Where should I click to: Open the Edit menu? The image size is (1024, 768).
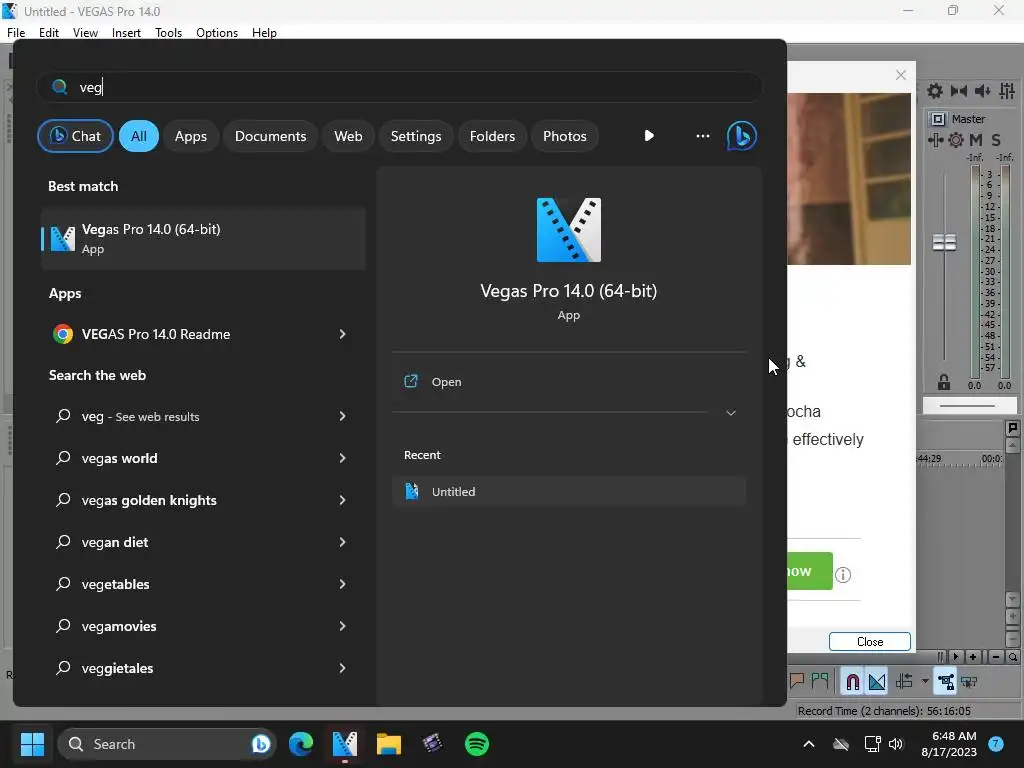[x=49, y=33]
